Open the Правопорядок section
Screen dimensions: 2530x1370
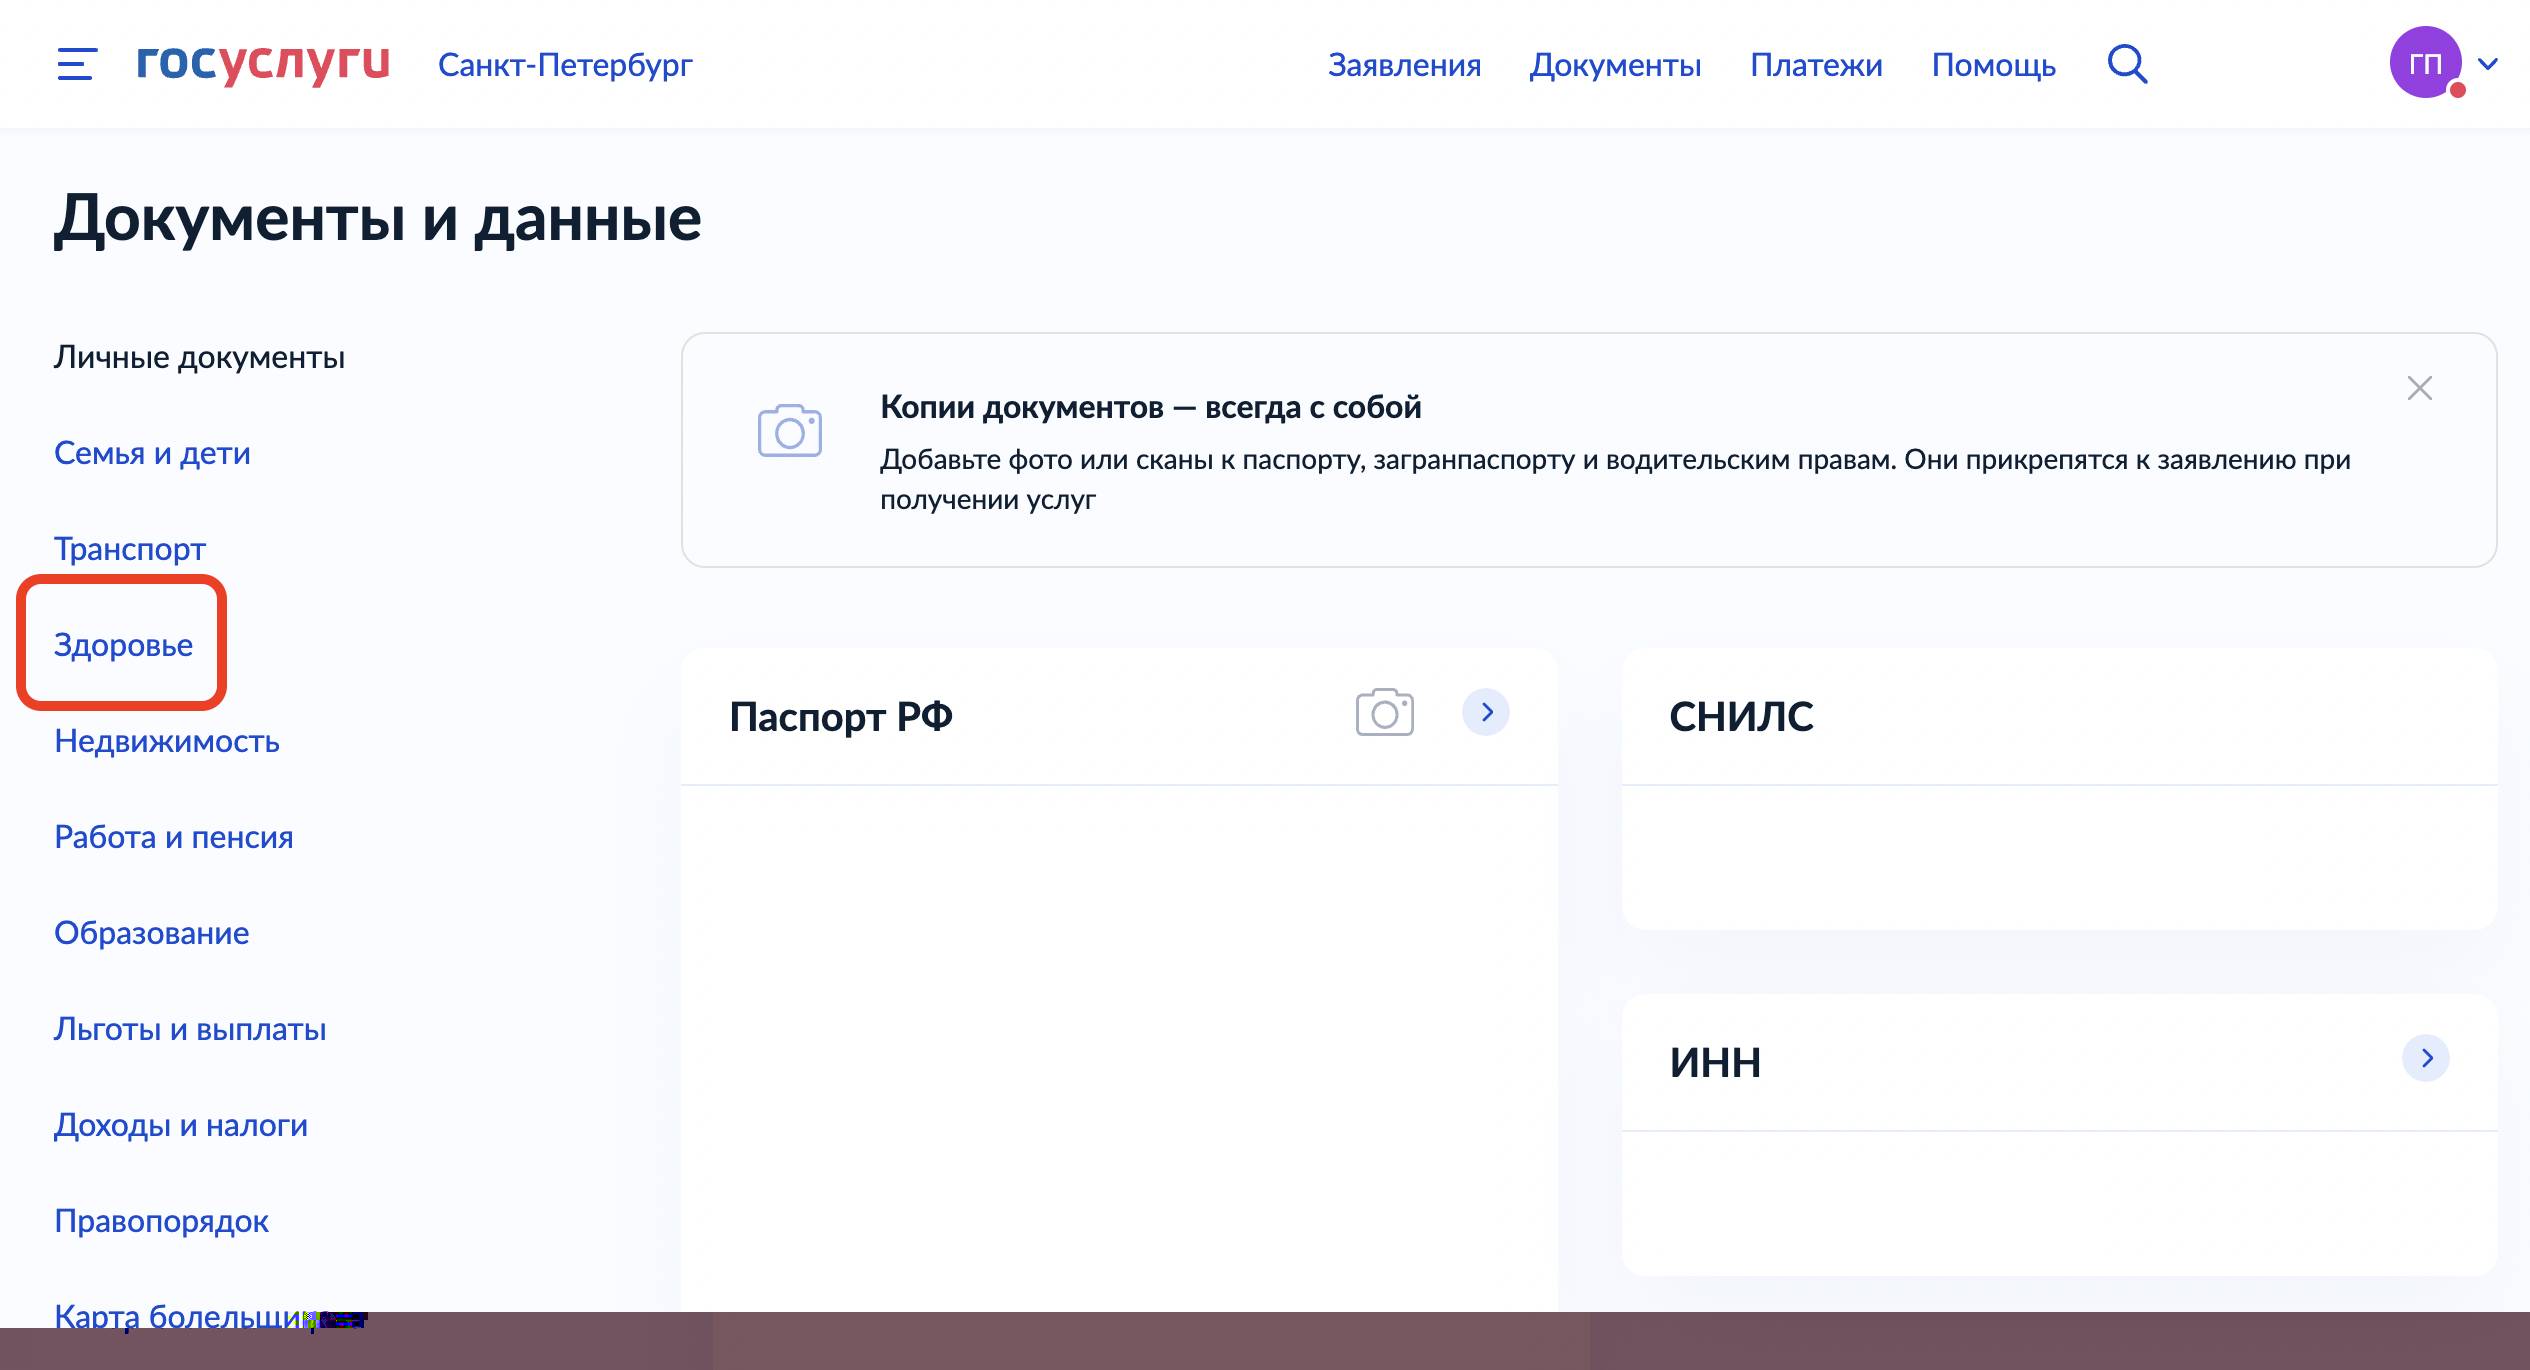(x=161, y=1221)
